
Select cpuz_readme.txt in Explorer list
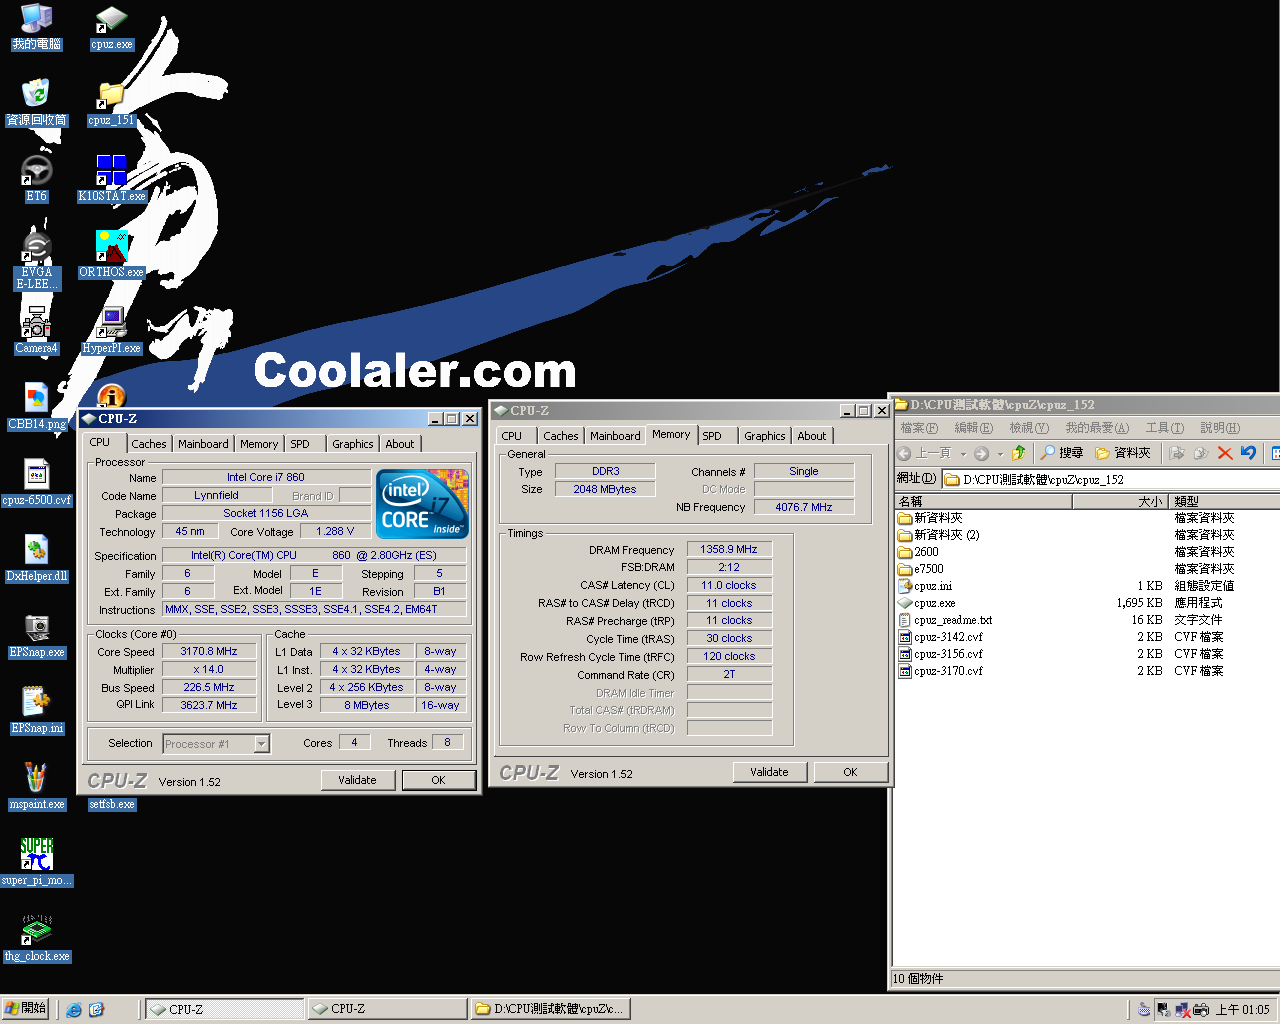click(x=945, y=620)
